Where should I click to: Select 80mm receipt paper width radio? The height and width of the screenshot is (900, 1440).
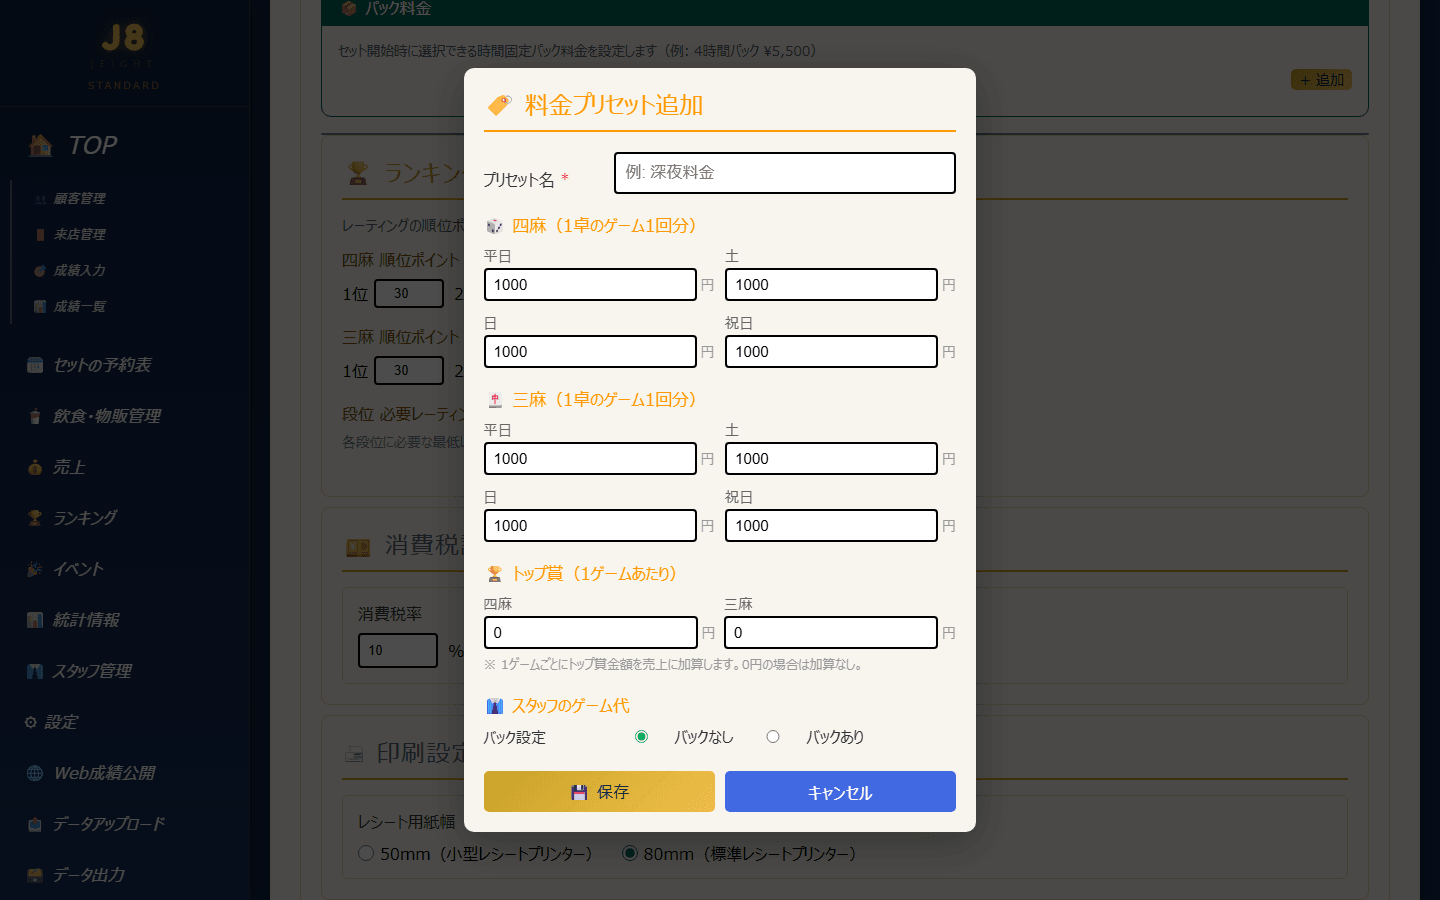pos(630,854)
